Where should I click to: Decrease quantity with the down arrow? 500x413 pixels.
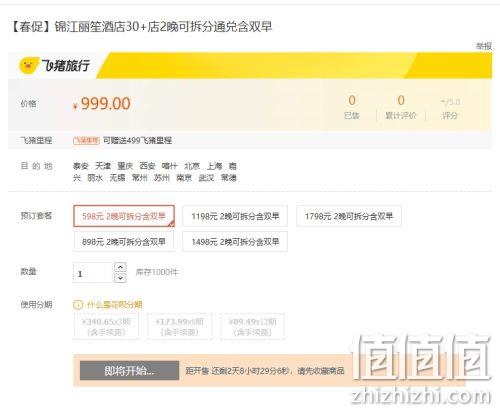[120, 278]
